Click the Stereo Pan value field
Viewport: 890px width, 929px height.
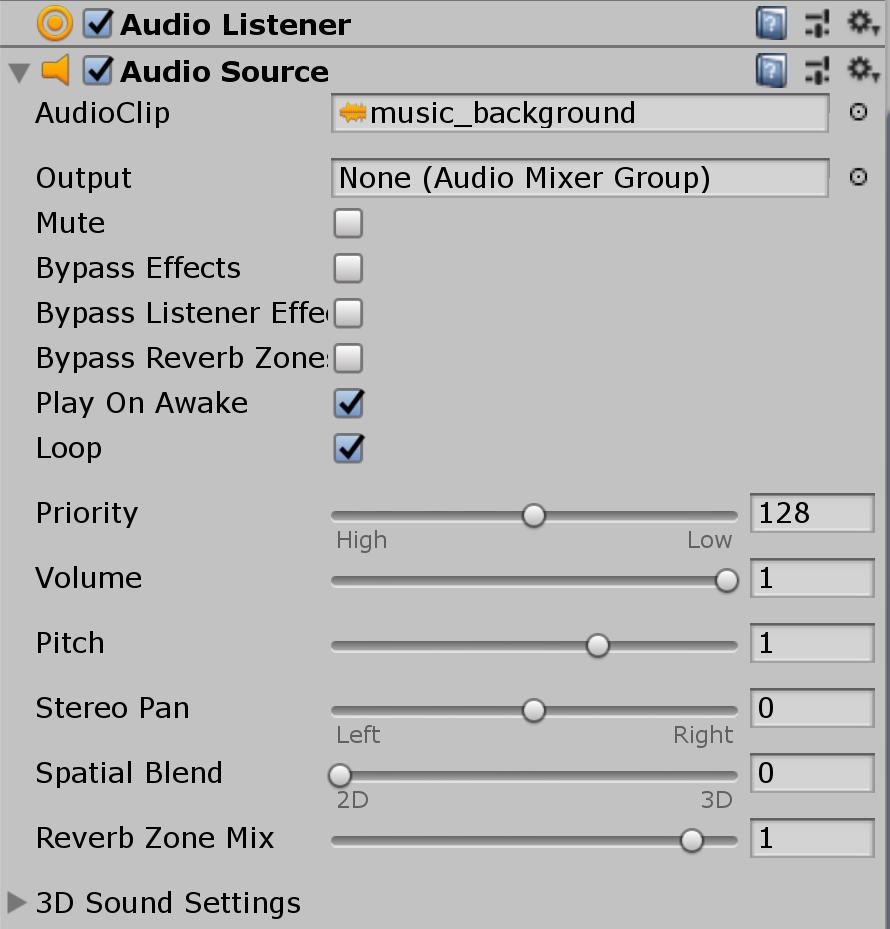812,708
